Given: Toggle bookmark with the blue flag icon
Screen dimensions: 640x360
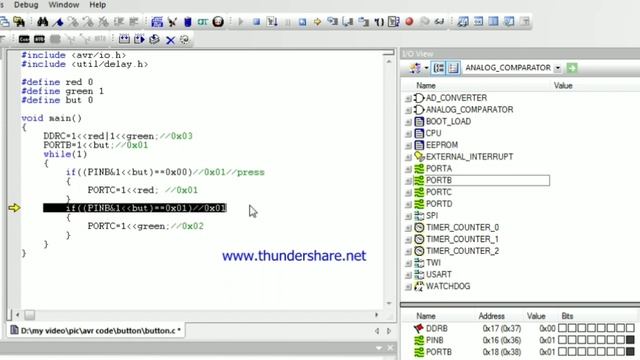Looking at the screenshot, I should point(58,22).
